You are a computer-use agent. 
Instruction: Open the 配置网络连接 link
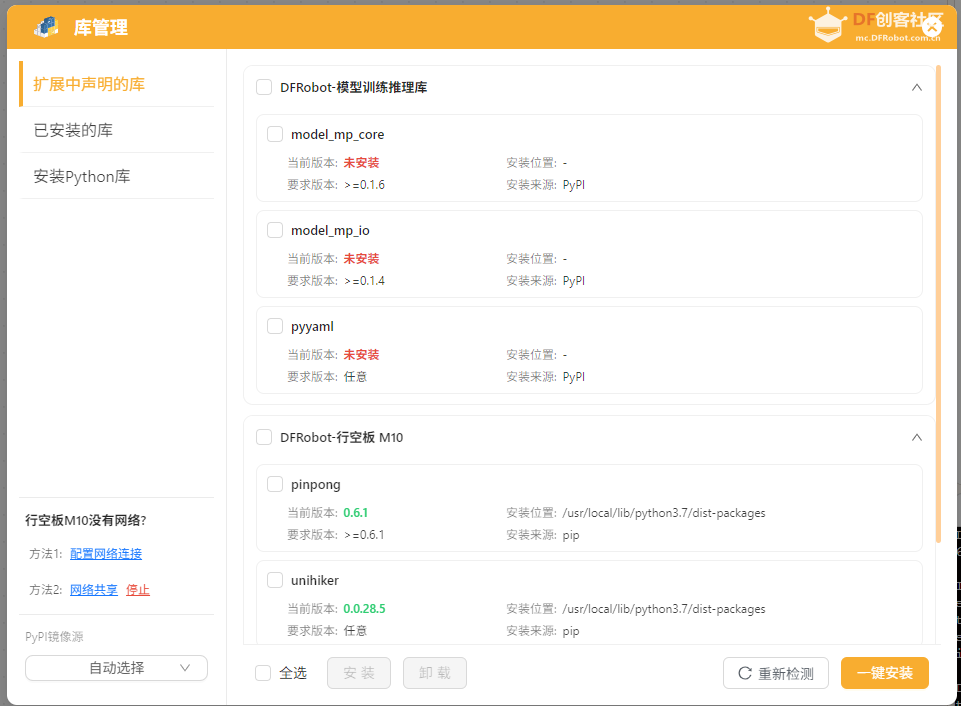coord(106,553)
